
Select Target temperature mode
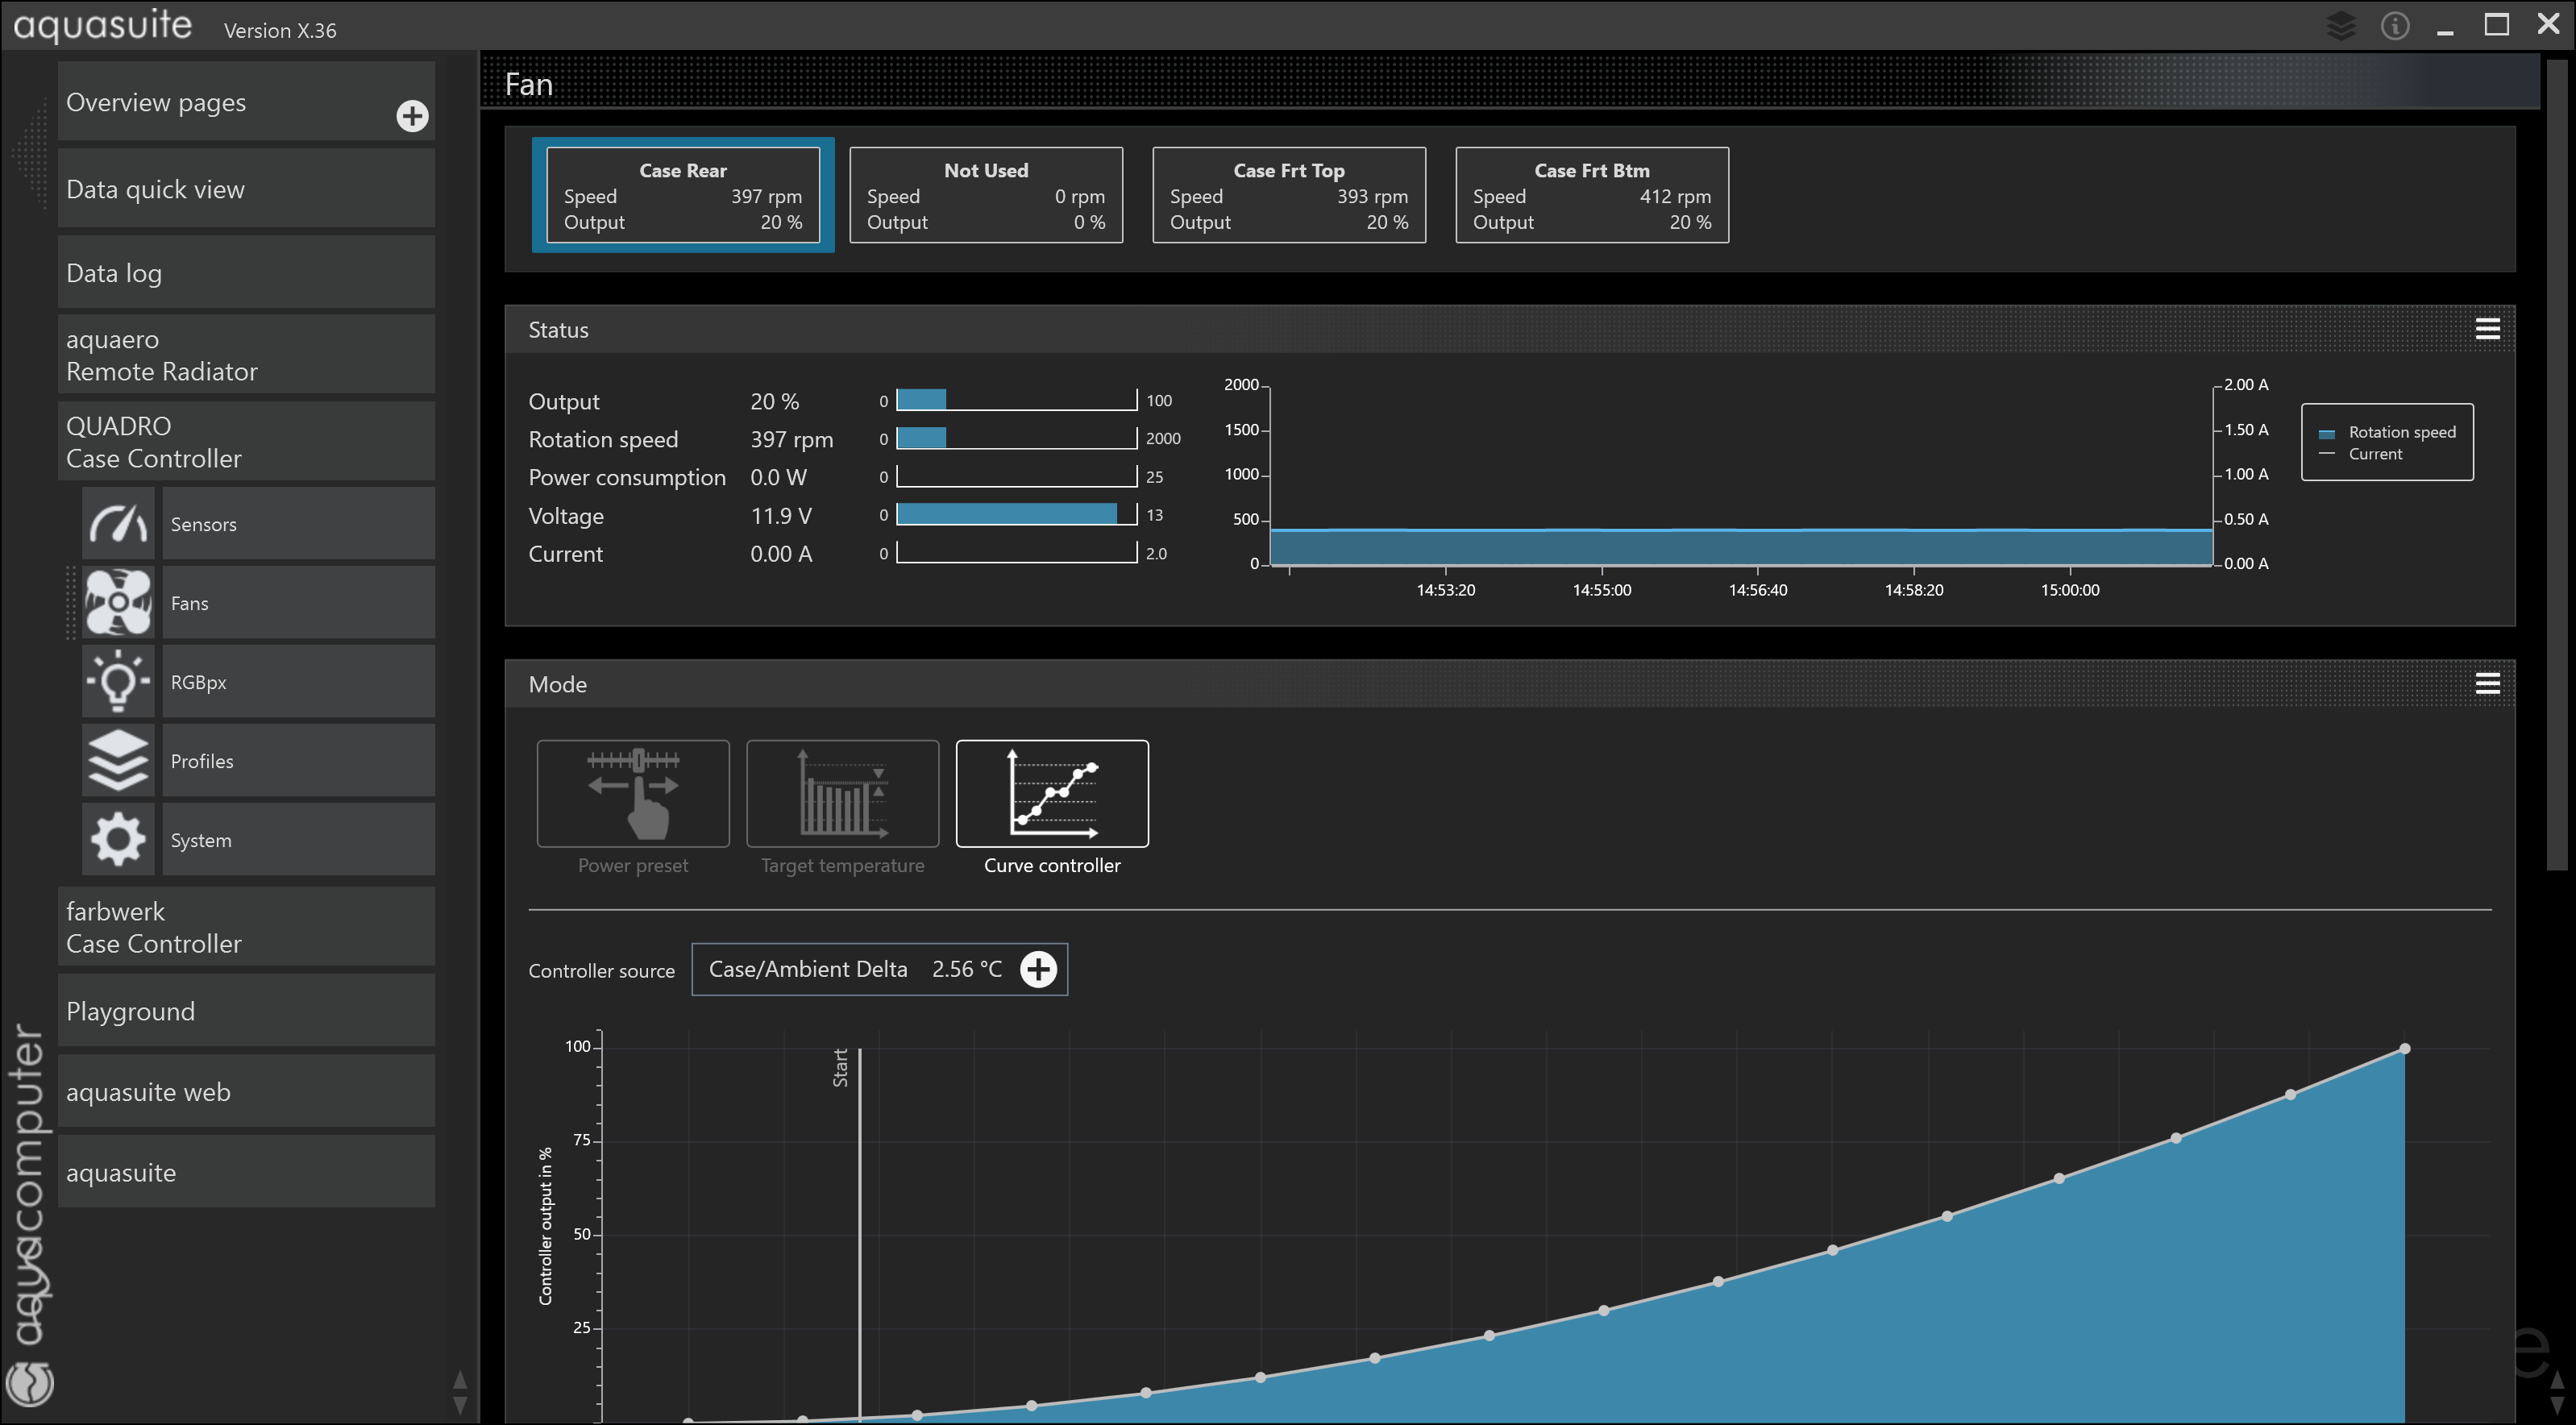click(842, 794)
